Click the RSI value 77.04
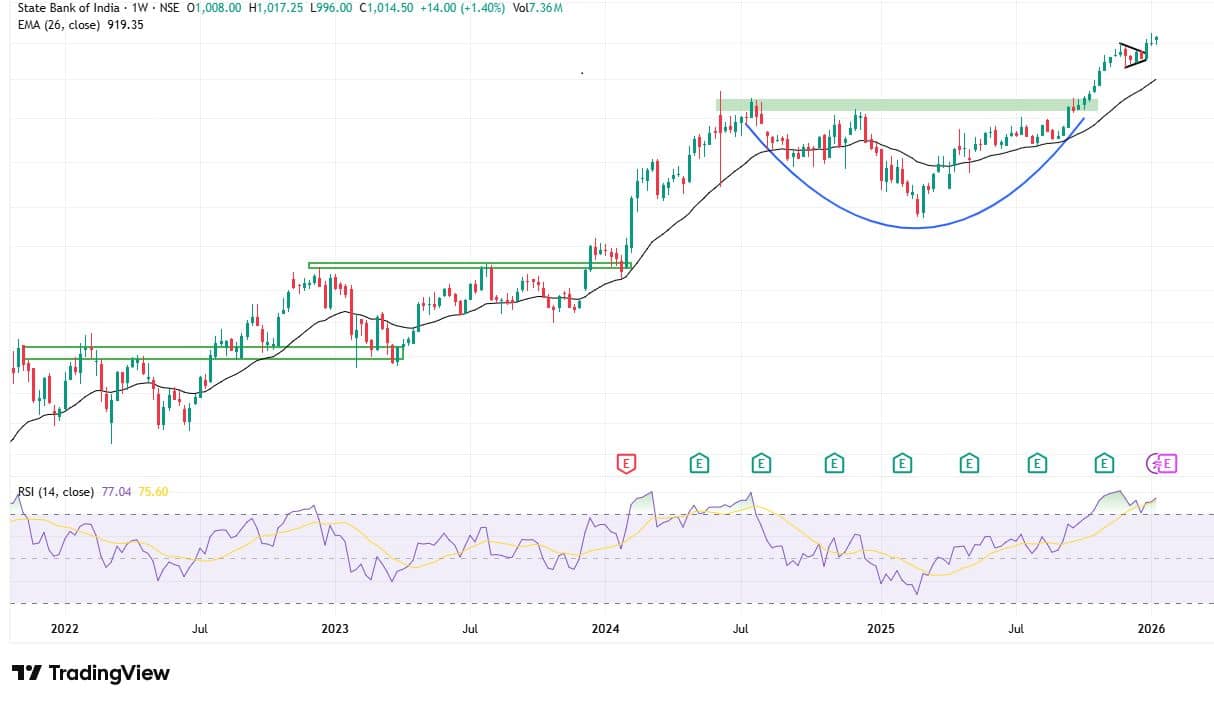 point(116,492)
